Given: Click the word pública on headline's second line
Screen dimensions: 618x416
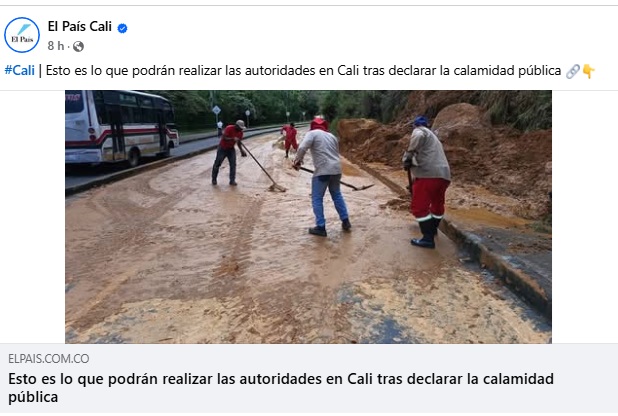Looking at the screenshot, I should 33,397.
